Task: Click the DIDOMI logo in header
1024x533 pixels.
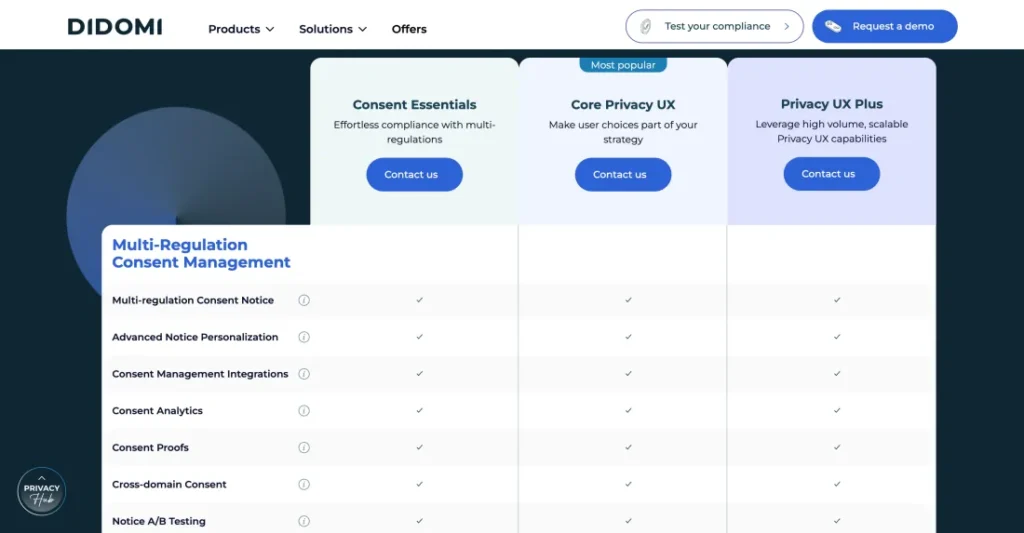Action: pyautogui.click(x=115, y=27)
